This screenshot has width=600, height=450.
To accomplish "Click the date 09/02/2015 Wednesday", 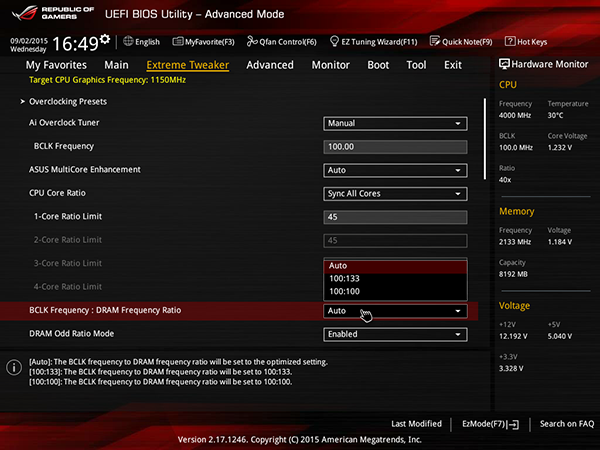I will (x=29, y=45).
